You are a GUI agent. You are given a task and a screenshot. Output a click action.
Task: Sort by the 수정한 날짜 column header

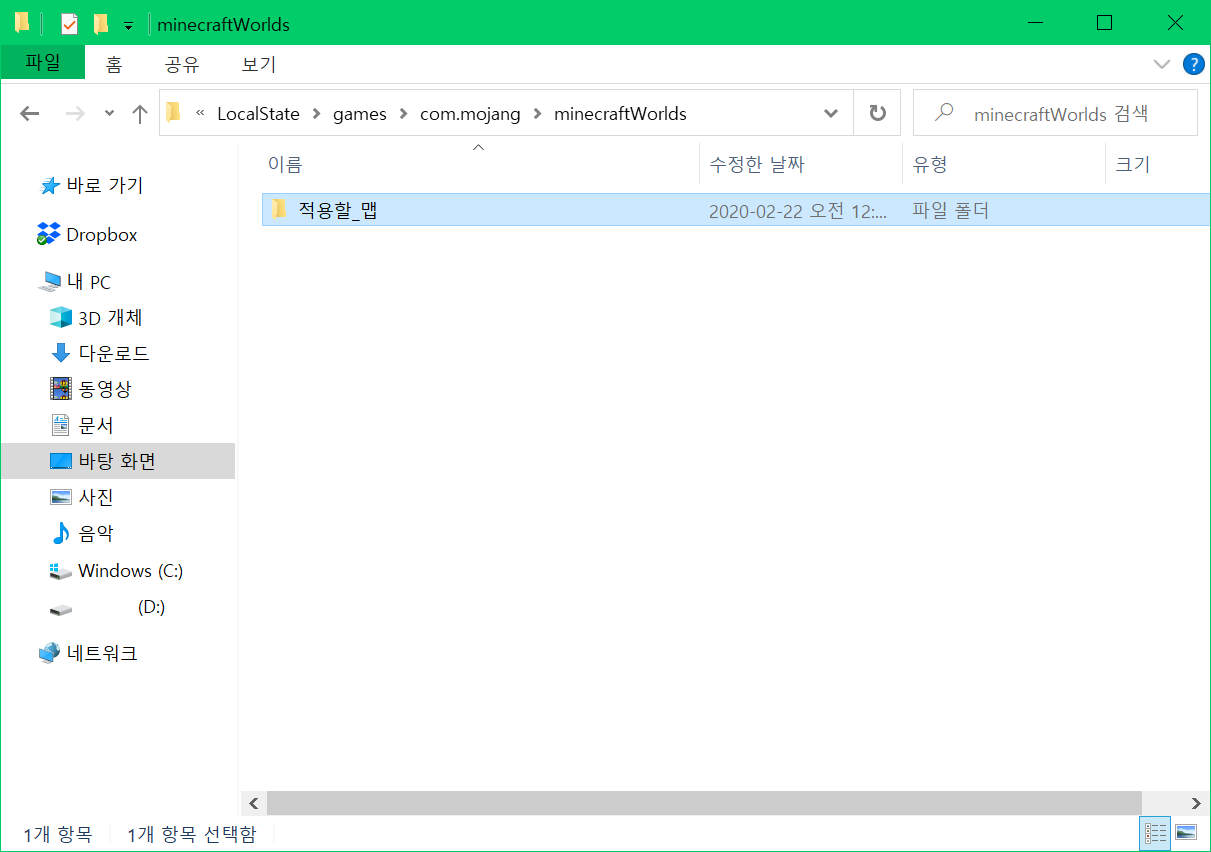(801, 165)
